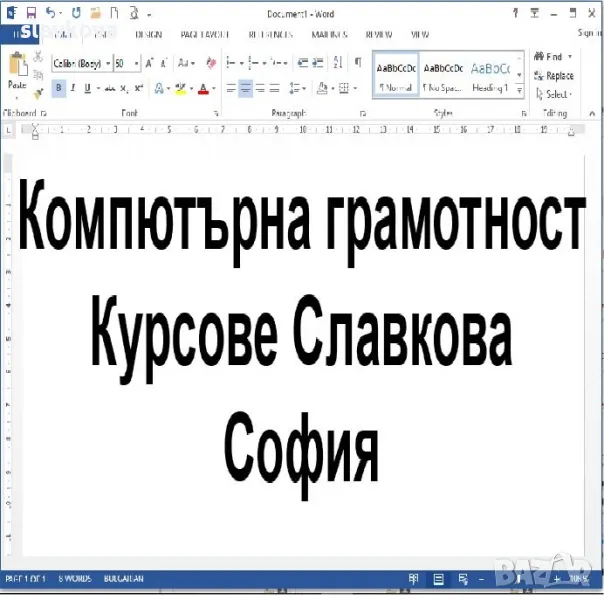Screen dimensions: 604x600
Task: Click the Replace button
Action: (554, 76)
